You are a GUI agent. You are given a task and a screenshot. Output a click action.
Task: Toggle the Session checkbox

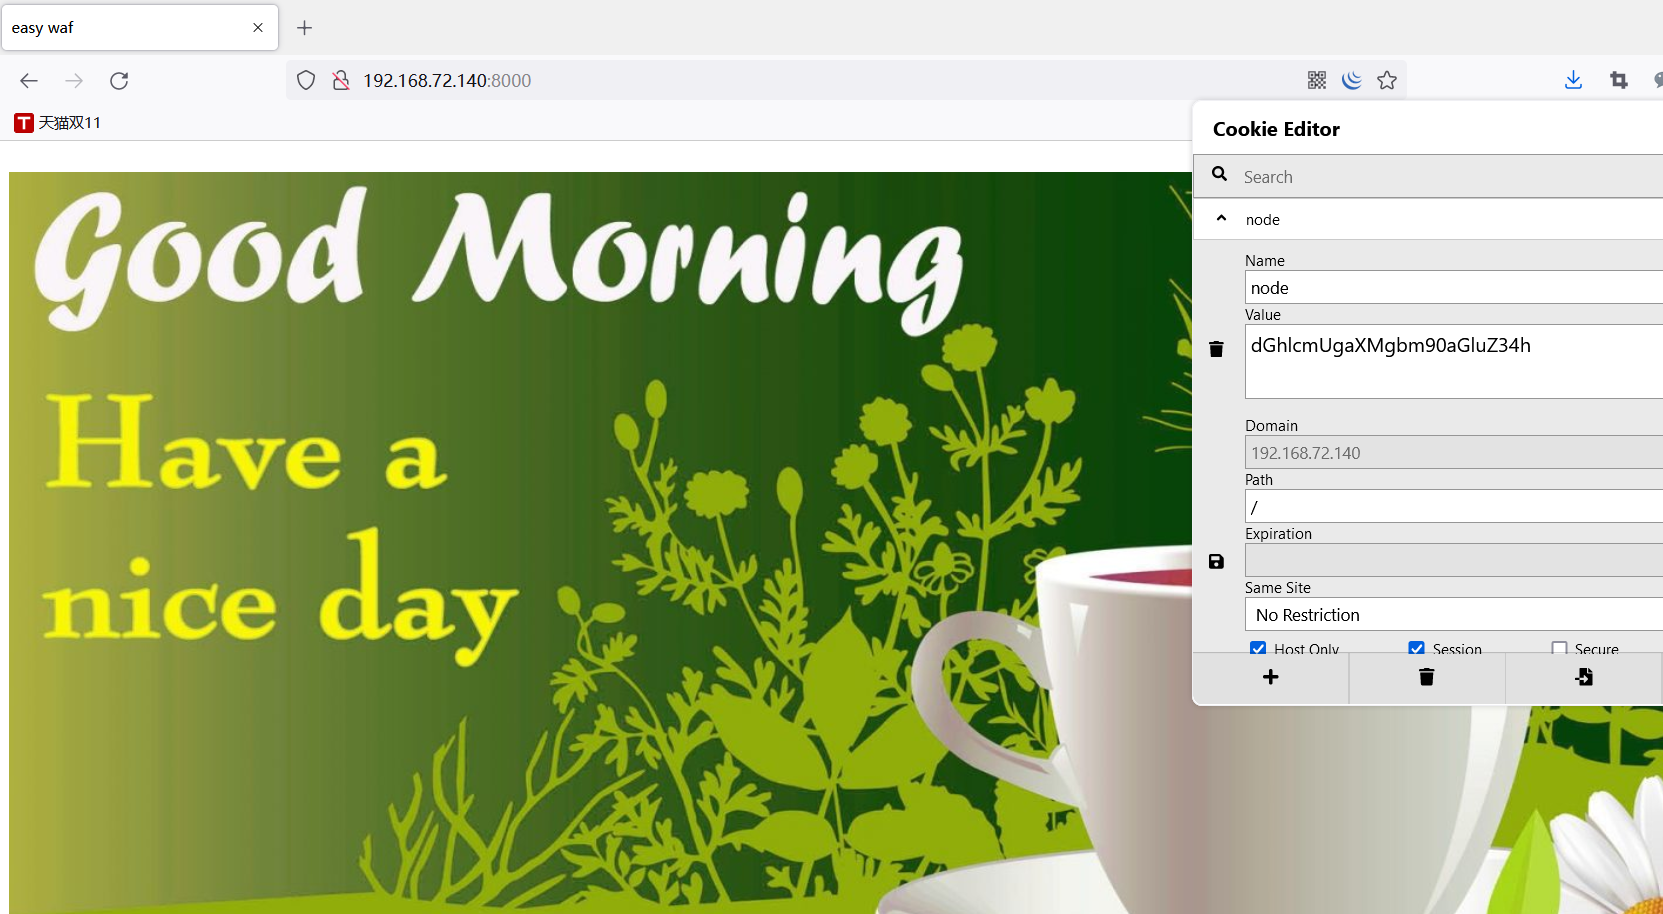(x=1416, y=648)
